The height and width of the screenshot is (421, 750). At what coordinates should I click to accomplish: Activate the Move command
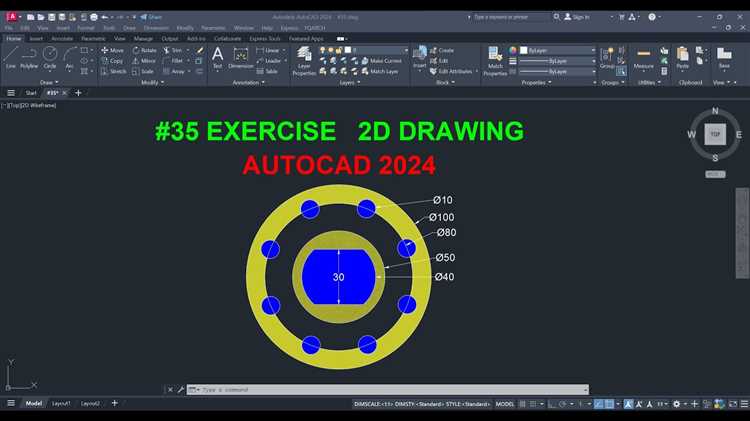[x=112, y=50]
